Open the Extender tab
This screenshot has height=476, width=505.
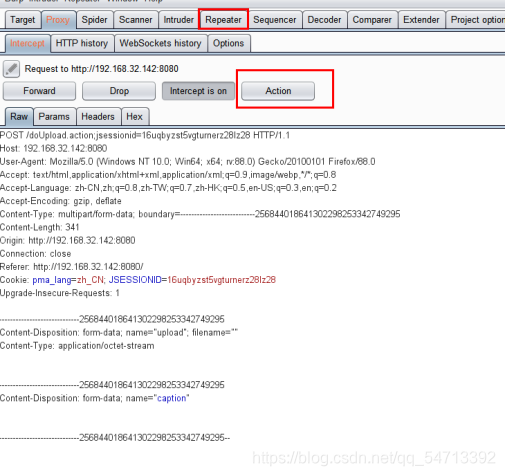(421, 20)
